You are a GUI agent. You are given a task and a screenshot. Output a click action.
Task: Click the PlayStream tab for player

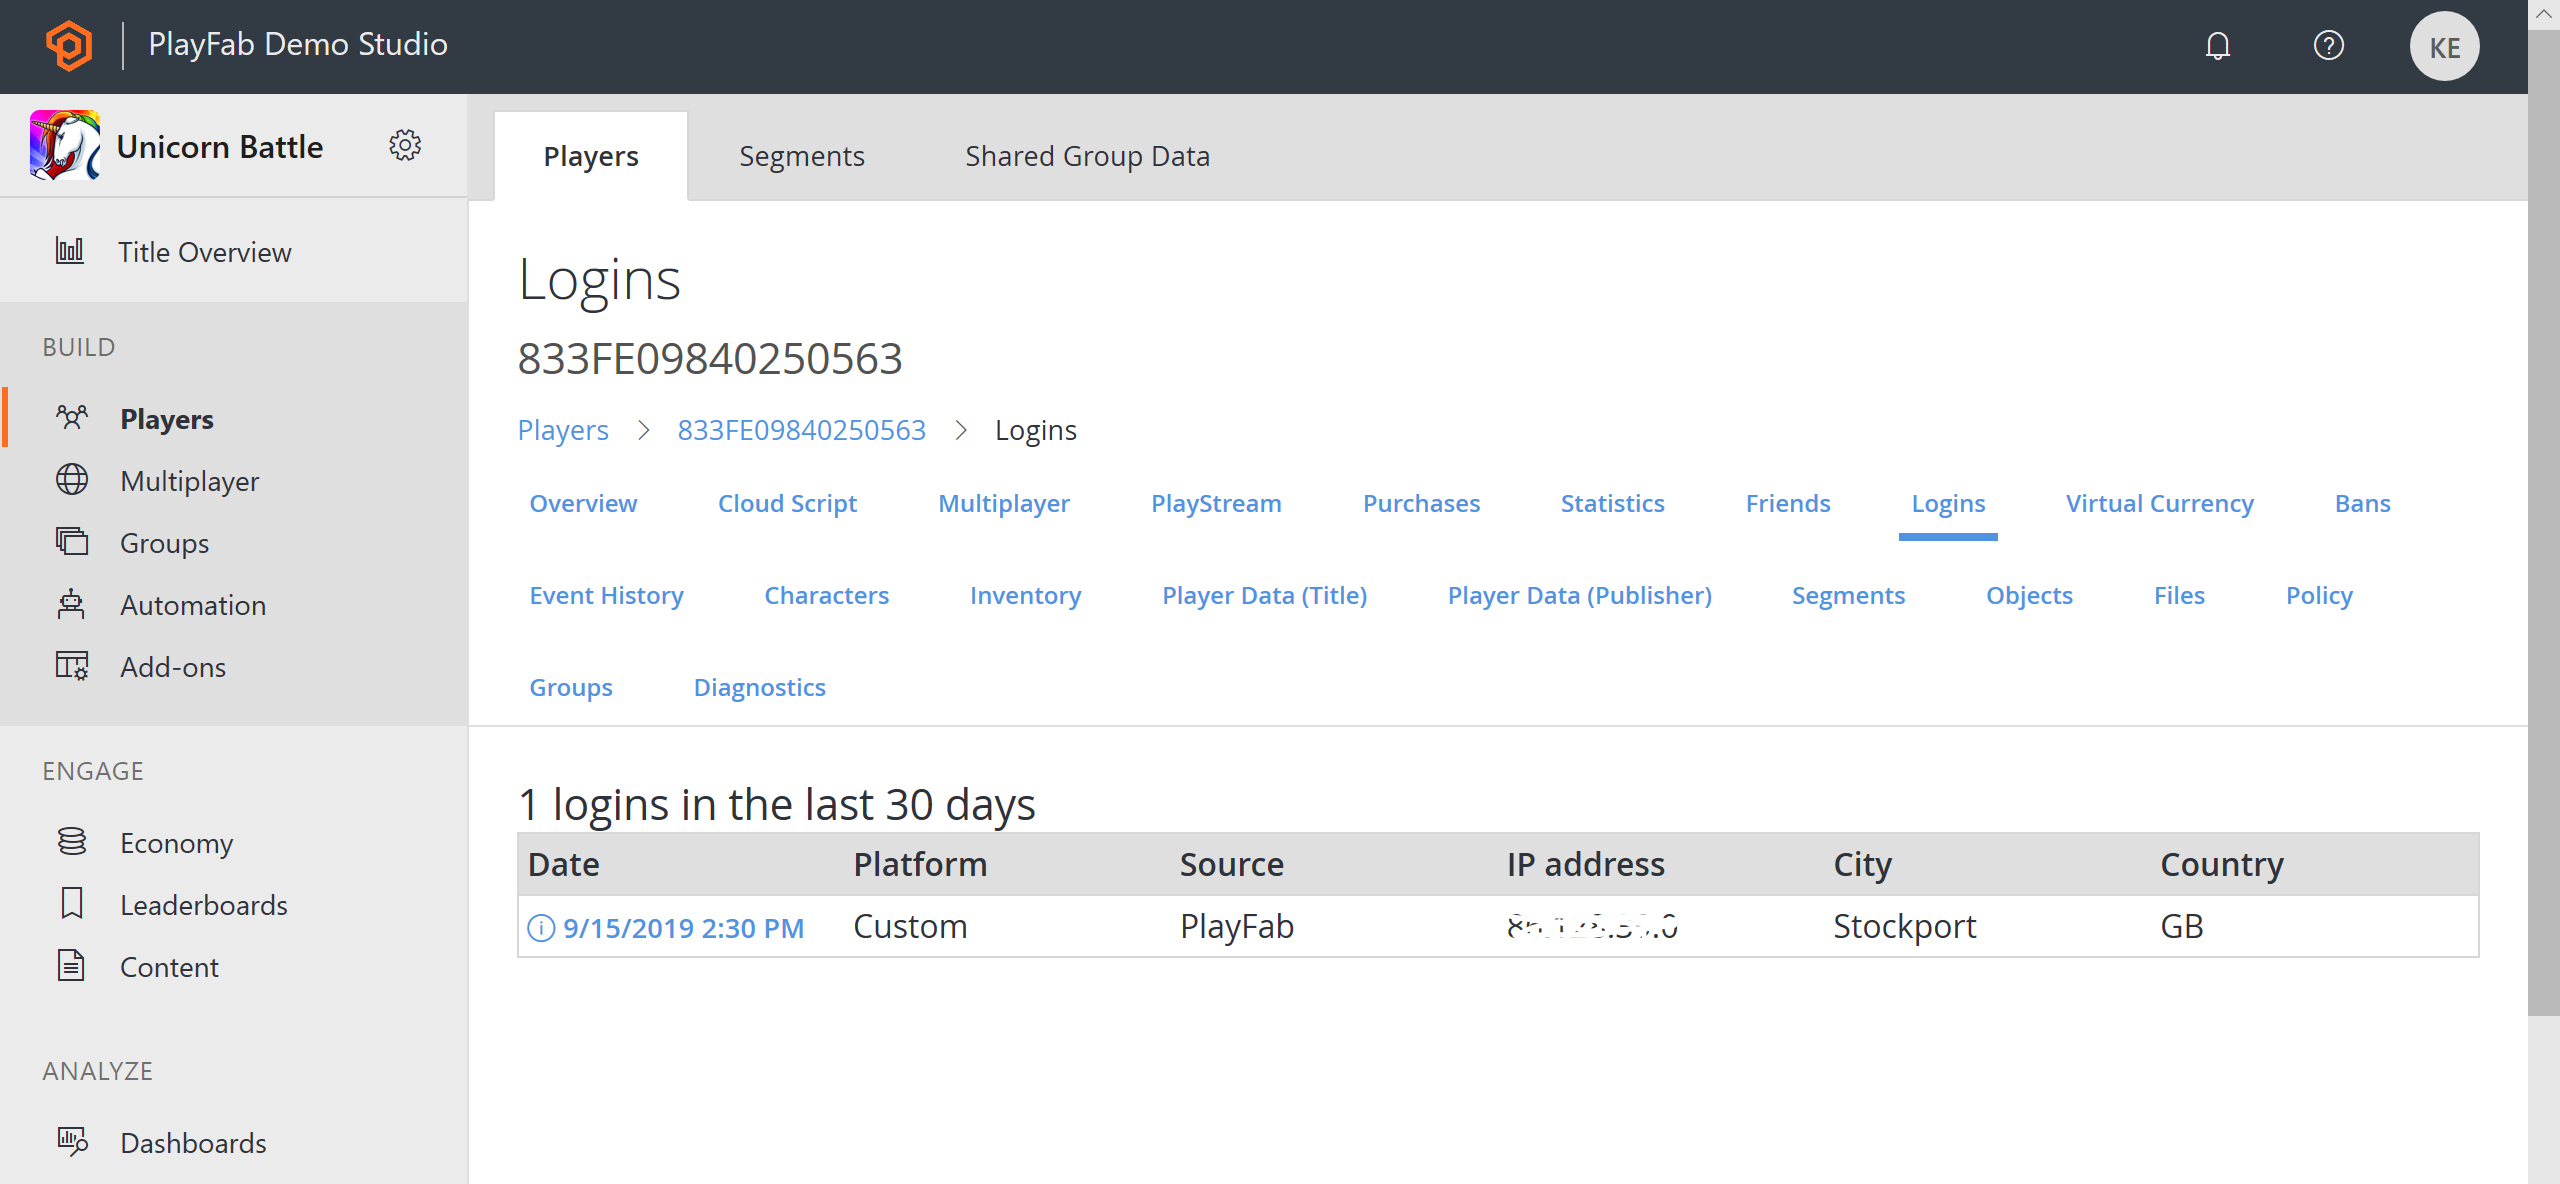pos(1216,501)
